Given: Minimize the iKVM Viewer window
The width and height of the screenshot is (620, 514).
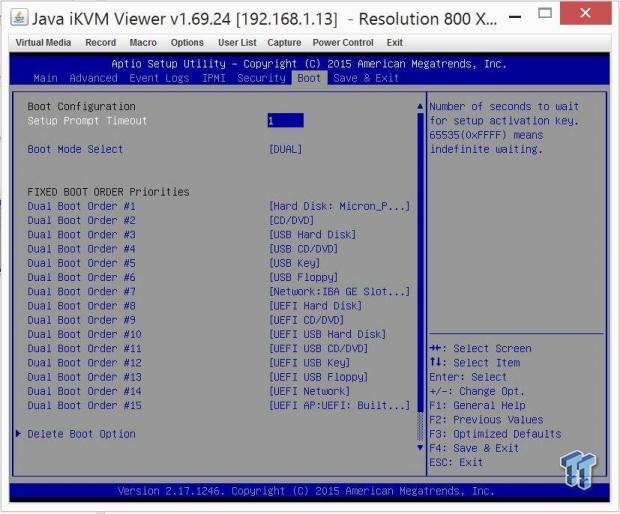Looking at the screenshot, I should click(x=514, y=16).
